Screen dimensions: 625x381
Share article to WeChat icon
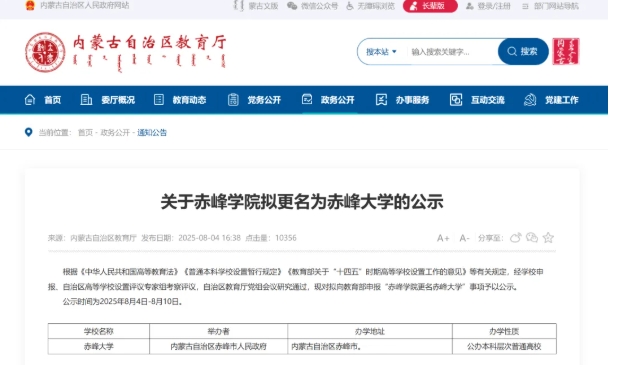point(532,238)
